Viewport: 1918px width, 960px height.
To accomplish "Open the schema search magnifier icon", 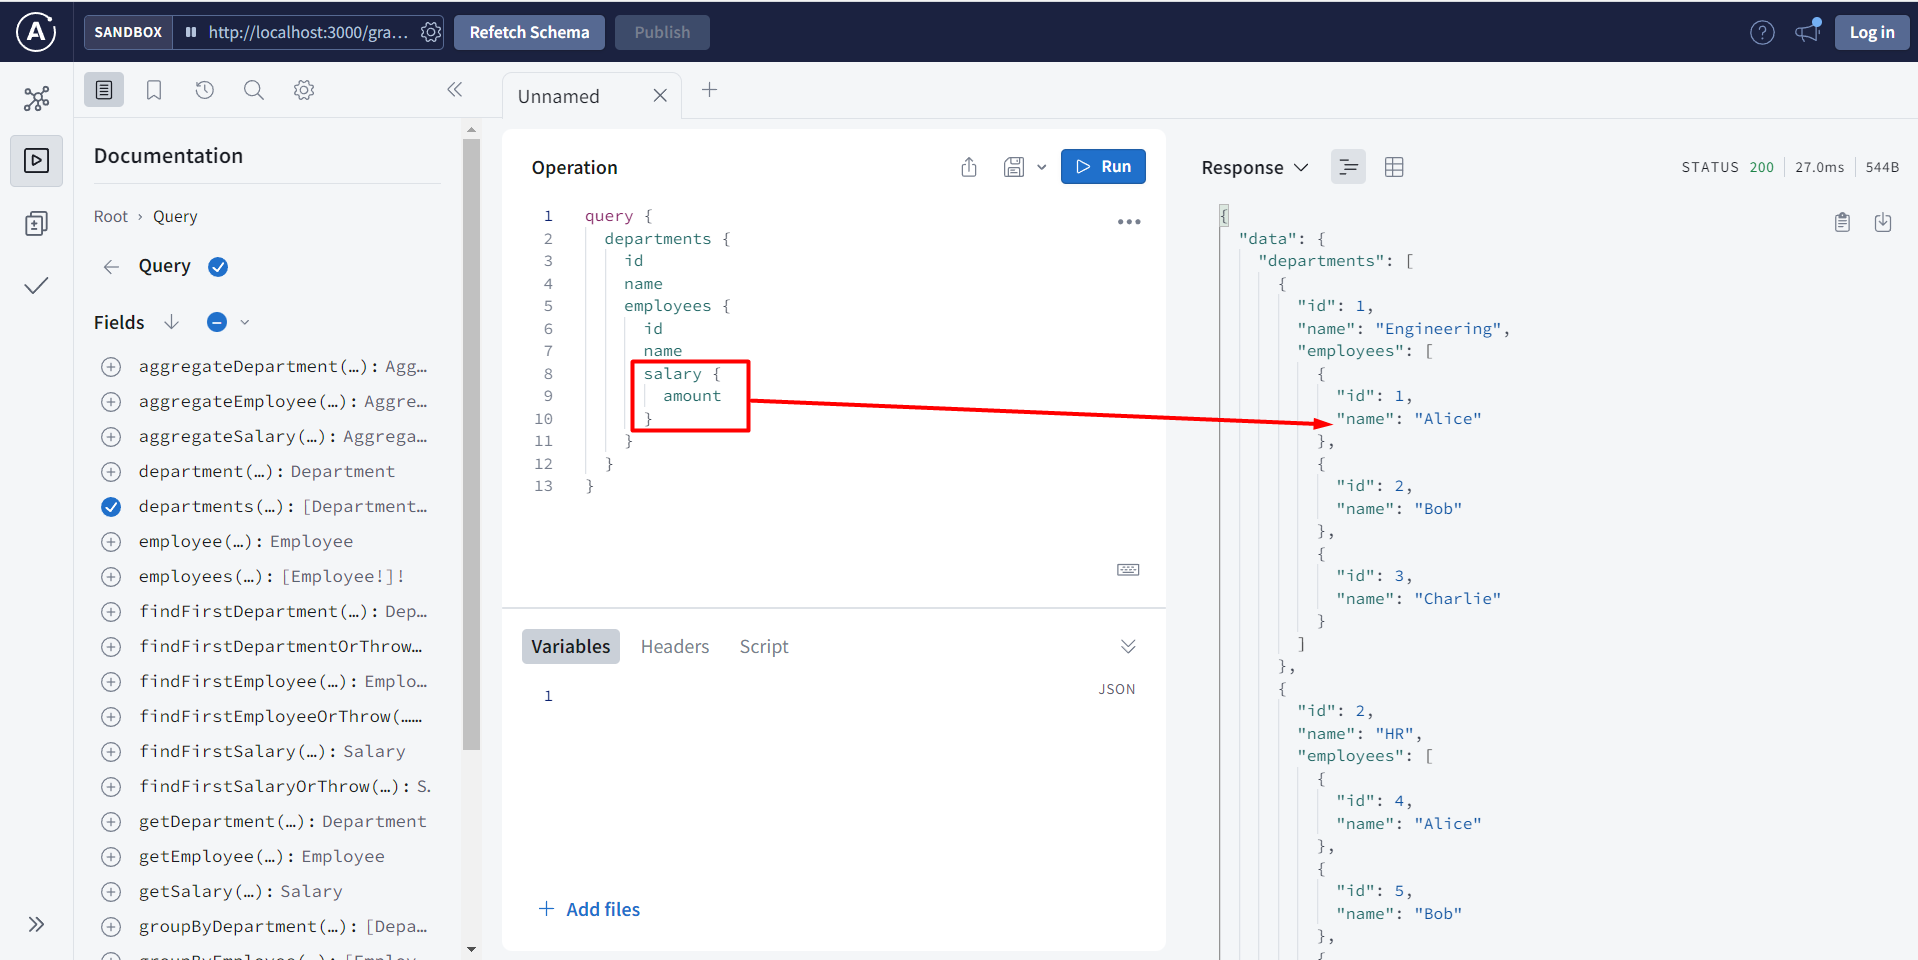I will 254,90.
